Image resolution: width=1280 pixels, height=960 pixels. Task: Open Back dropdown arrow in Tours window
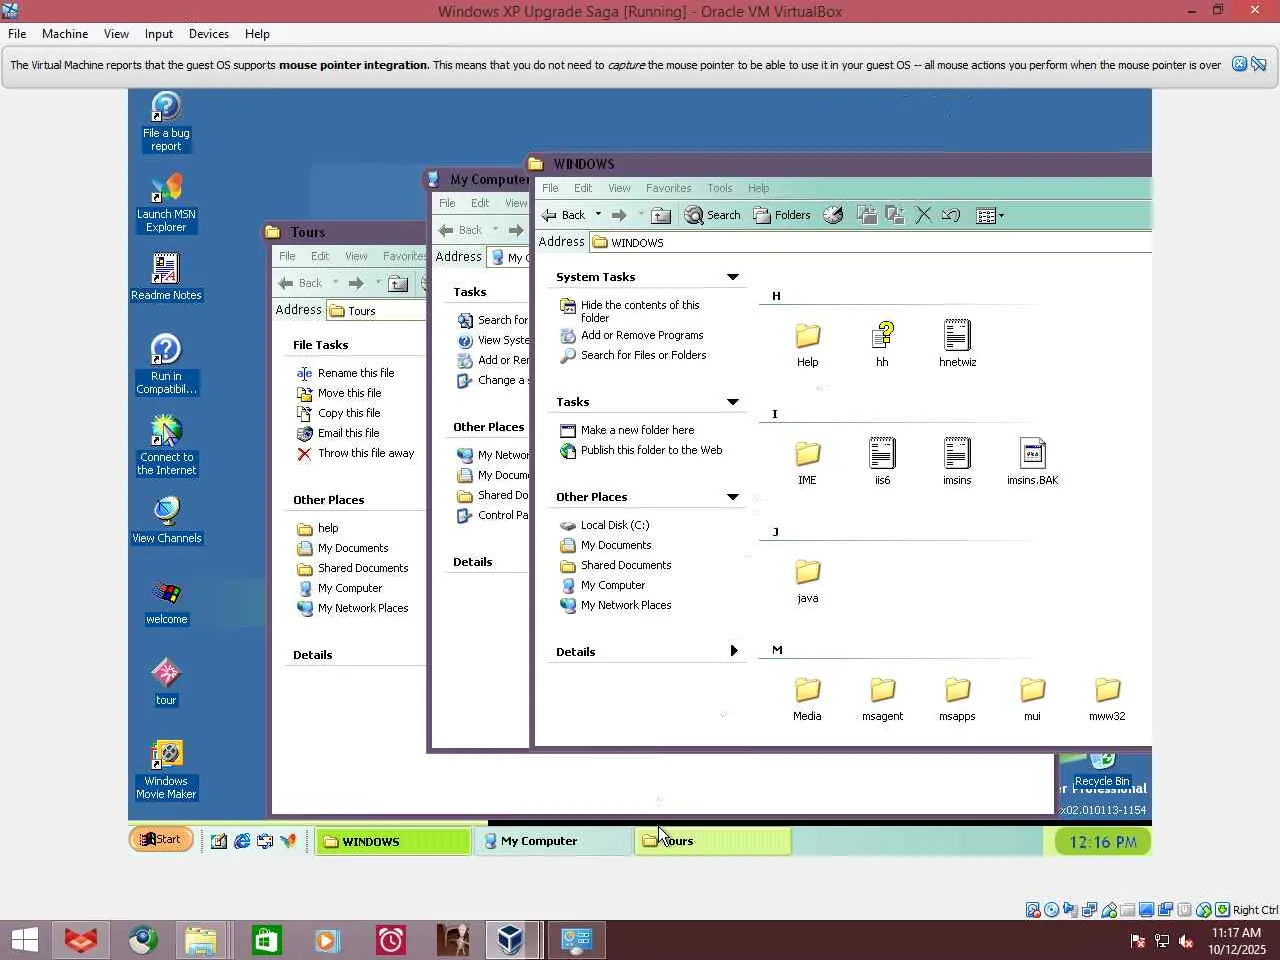[335, 283]
